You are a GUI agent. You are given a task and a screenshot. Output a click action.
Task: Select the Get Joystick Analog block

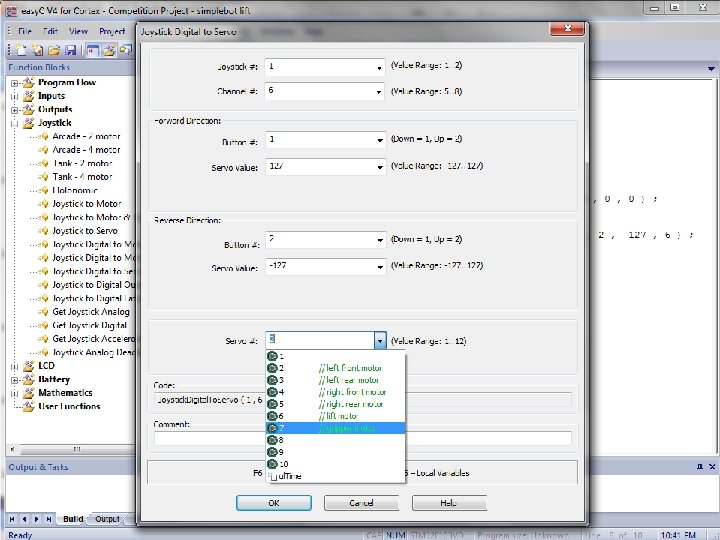pos(90,312)
